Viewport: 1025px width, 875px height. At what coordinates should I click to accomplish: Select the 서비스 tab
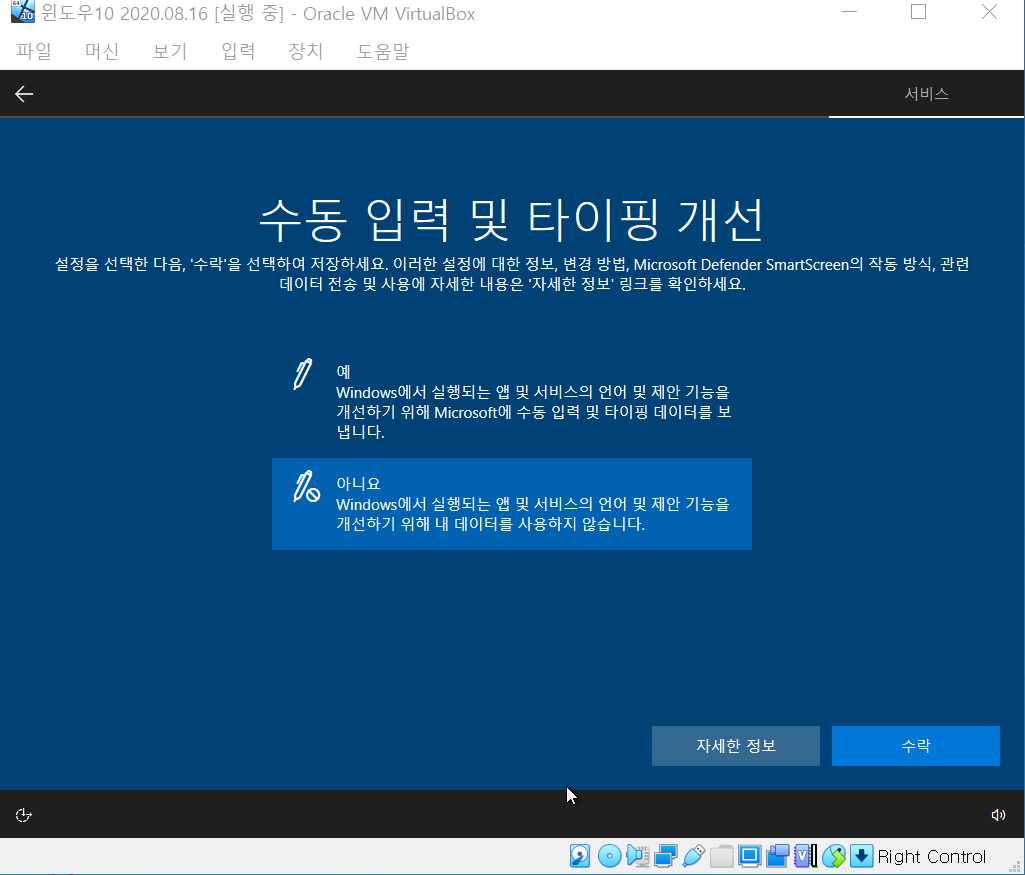926,94
